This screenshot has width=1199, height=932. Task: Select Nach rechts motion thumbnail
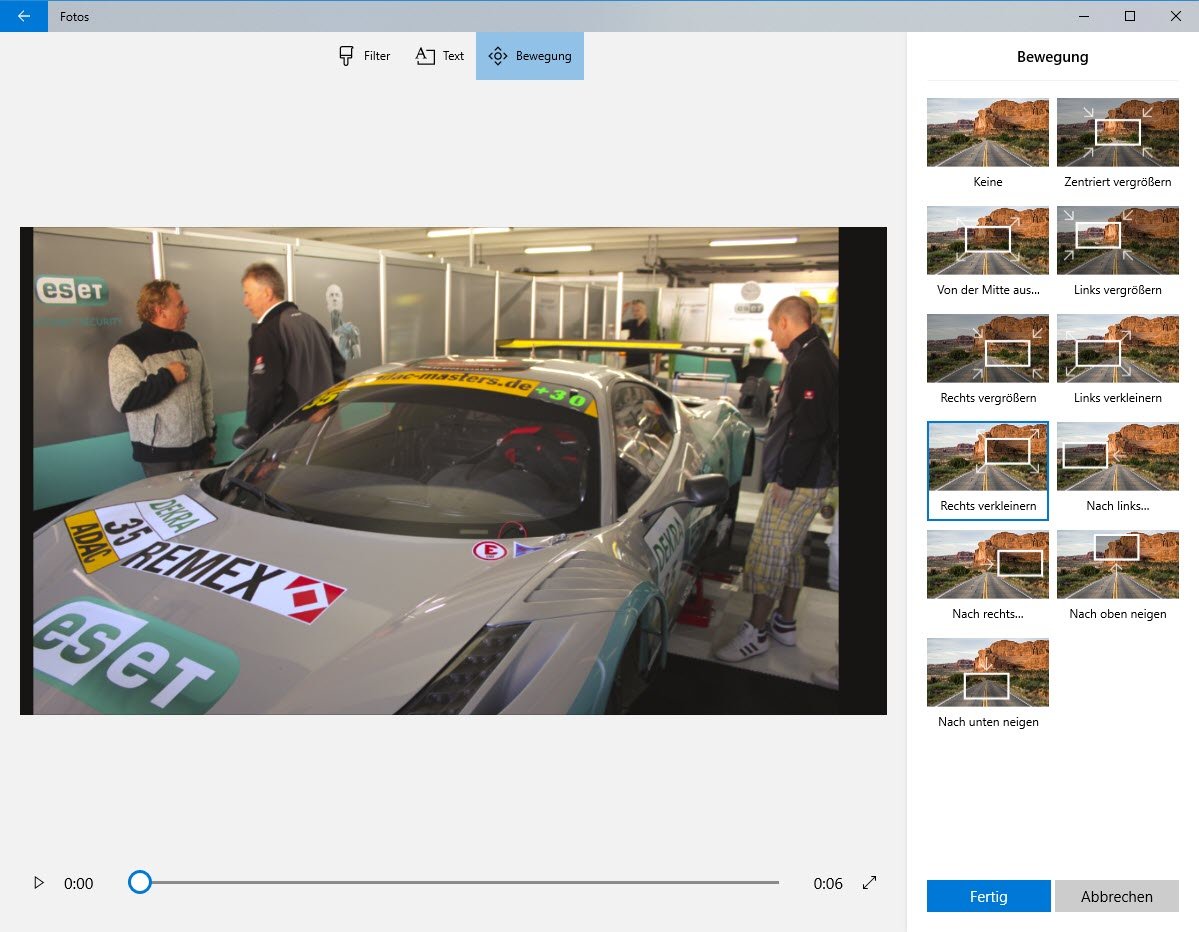point(987,564)
